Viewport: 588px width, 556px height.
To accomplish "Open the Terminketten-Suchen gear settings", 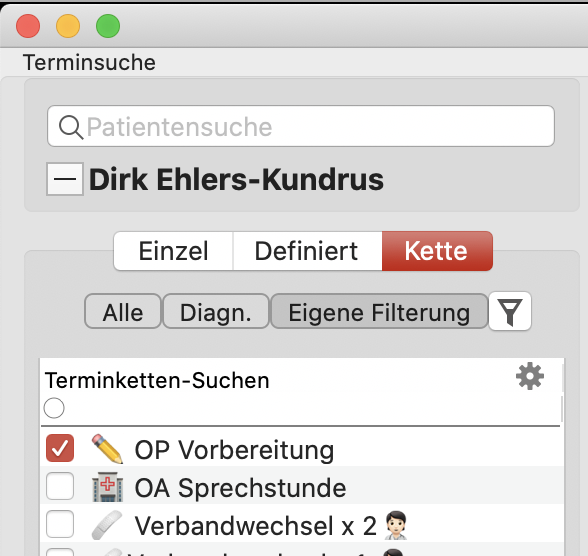I will 530,376.
